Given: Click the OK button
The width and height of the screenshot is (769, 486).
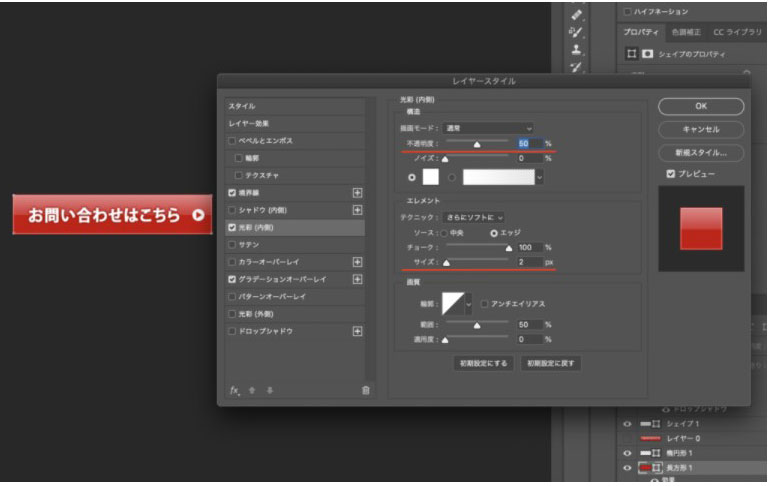Looking at the screenshot, I should 700,106.
